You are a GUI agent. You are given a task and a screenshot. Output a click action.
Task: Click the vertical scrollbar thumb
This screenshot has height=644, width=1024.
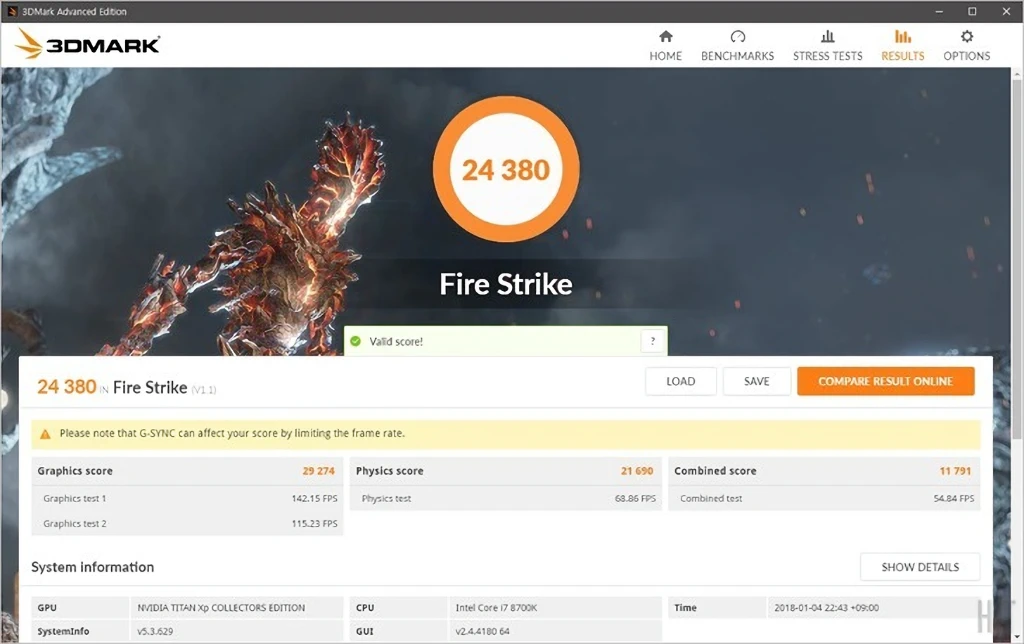[x=1017, y=258]
